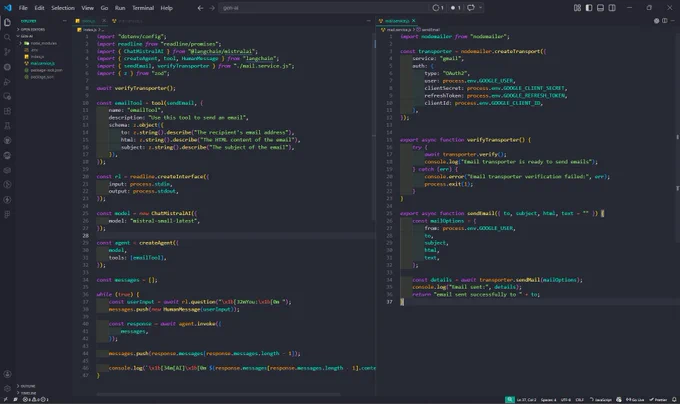Image resolution: width=680 pixels, height=404 pixels.
Task: Click the Ln 37, Col 2 cursor position
Action: tap(526, 400)
